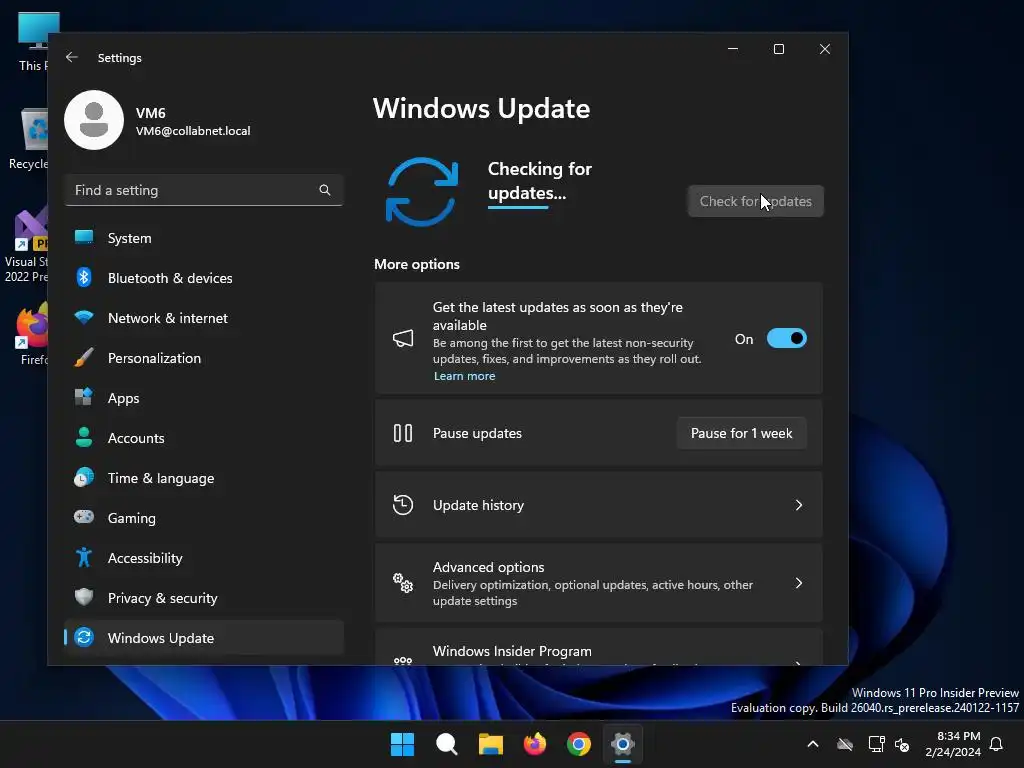The height and width of the screenshot is (768, 1024).
Task: Click the Check for updates button
Action: click(756, 201)
